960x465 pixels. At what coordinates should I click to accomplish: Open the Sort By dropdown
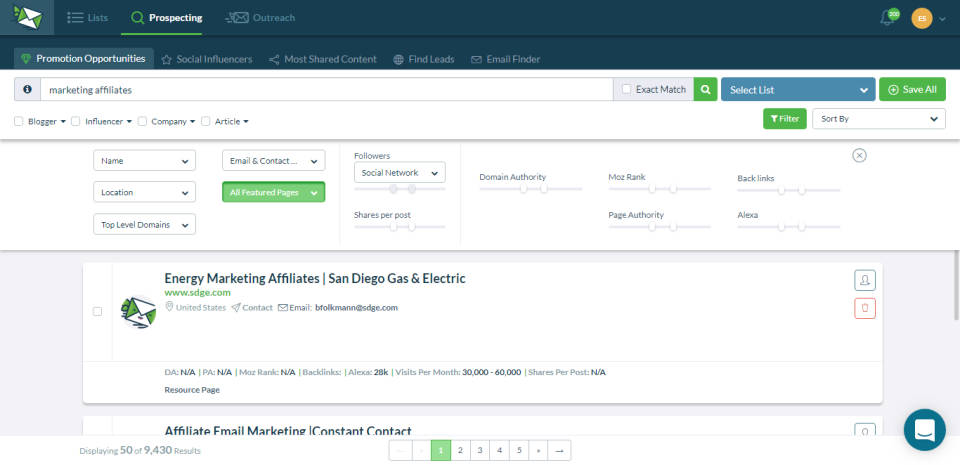point(878,119)
